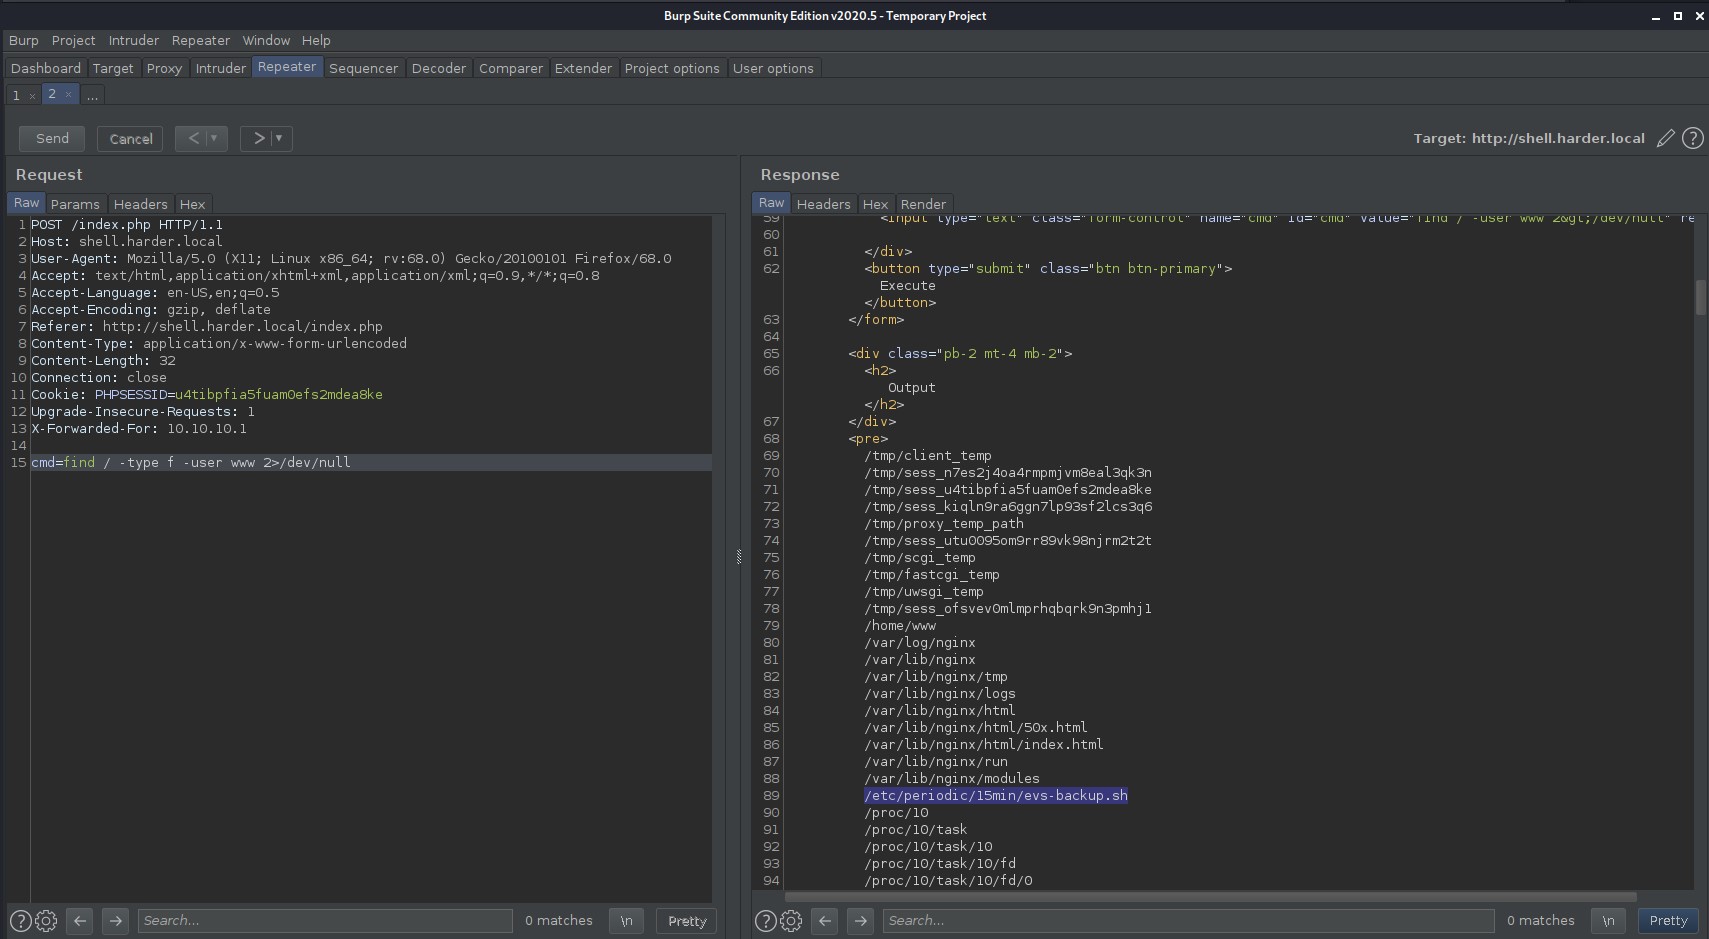Click the Referer header line in the request
Viewport: 1709px width, 939px height.
coord(207,327)
